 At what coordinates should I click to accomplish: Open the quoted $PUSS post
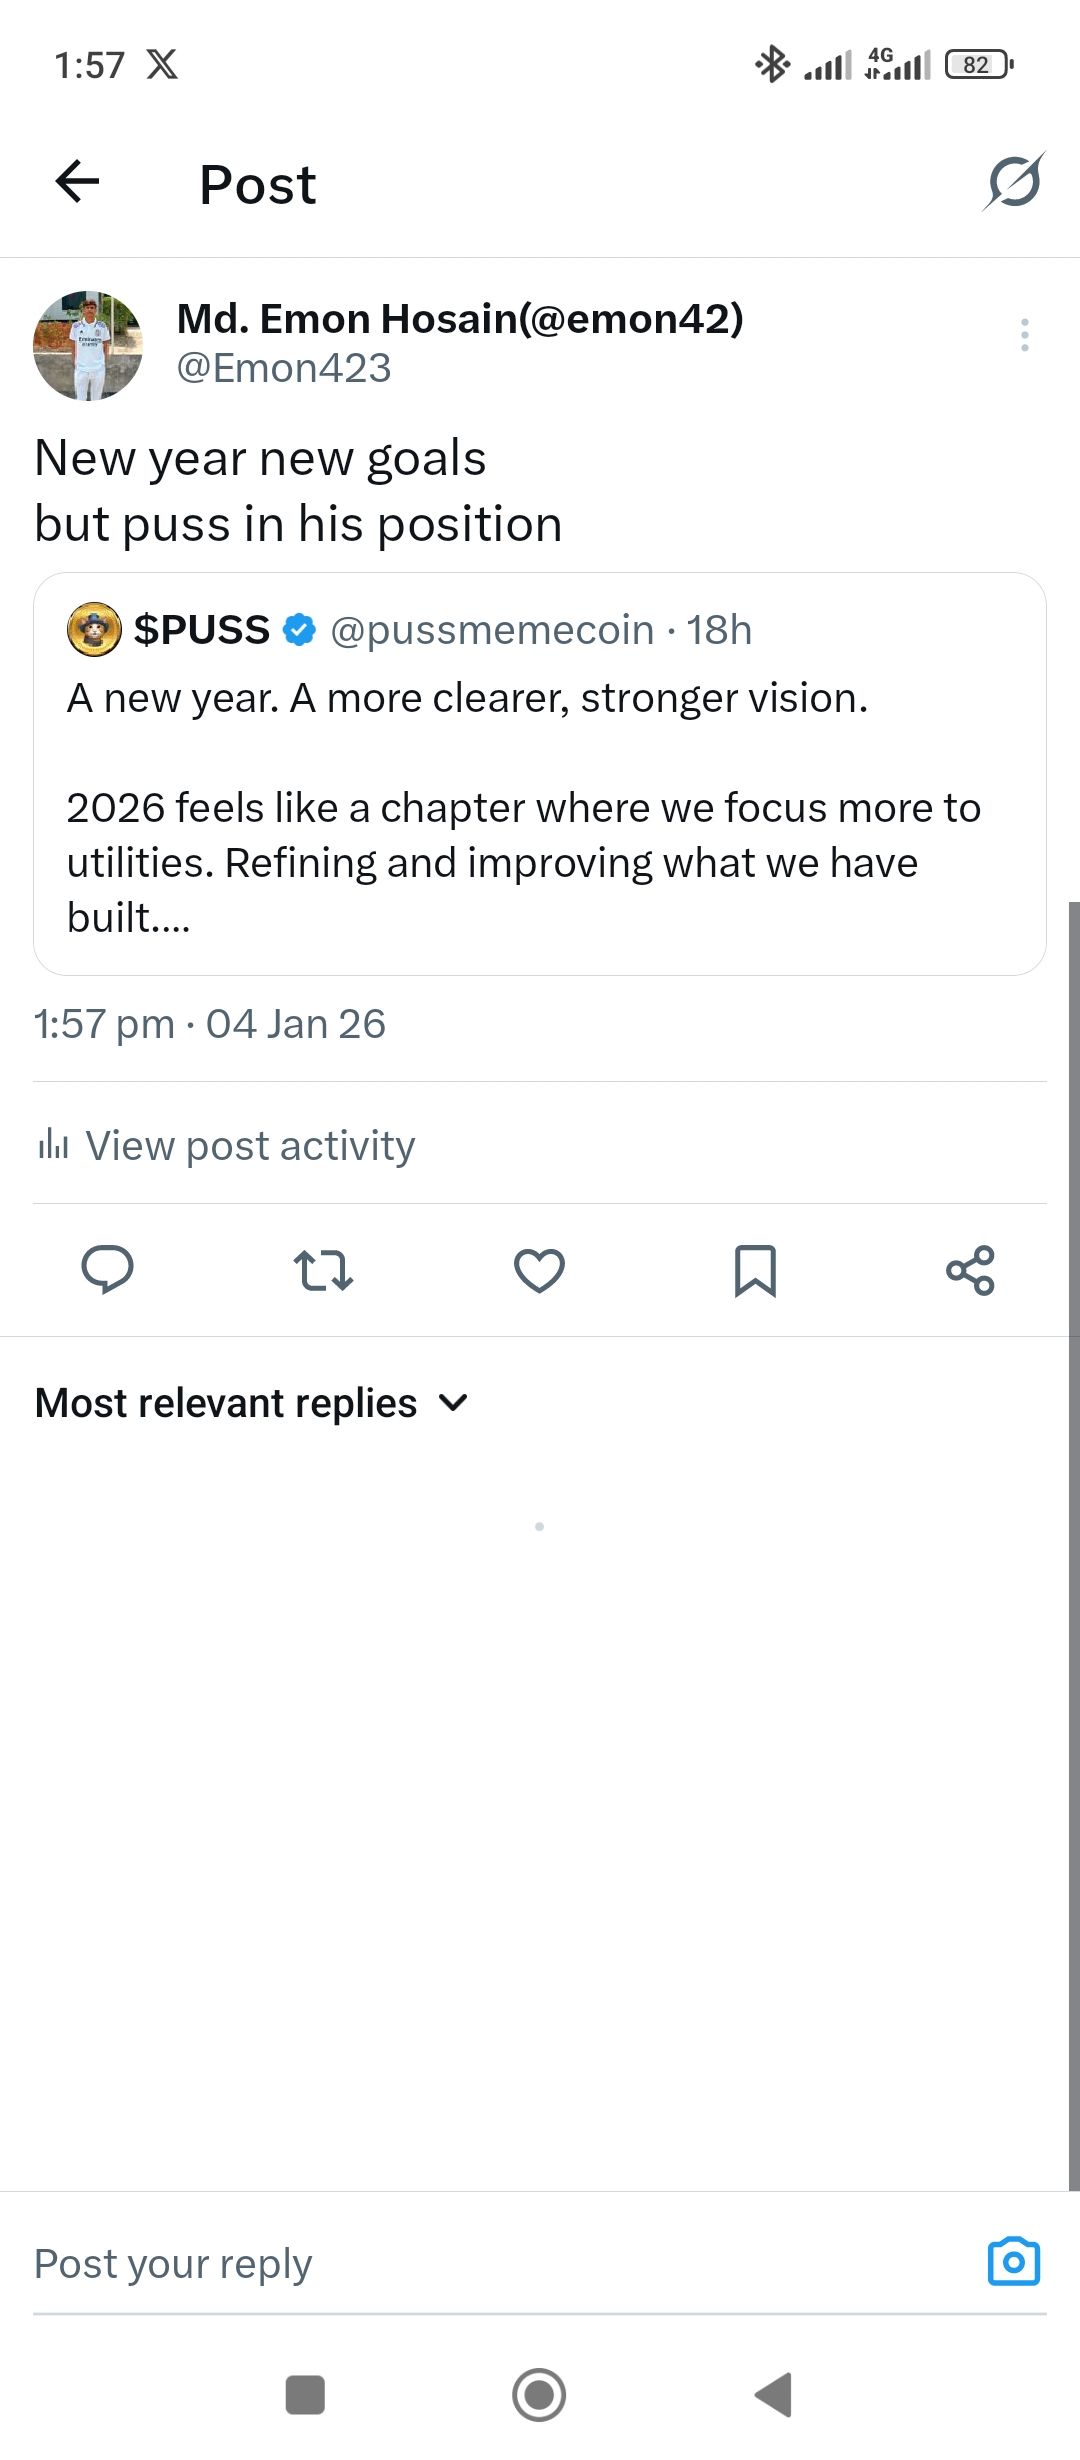pos(540,808)
